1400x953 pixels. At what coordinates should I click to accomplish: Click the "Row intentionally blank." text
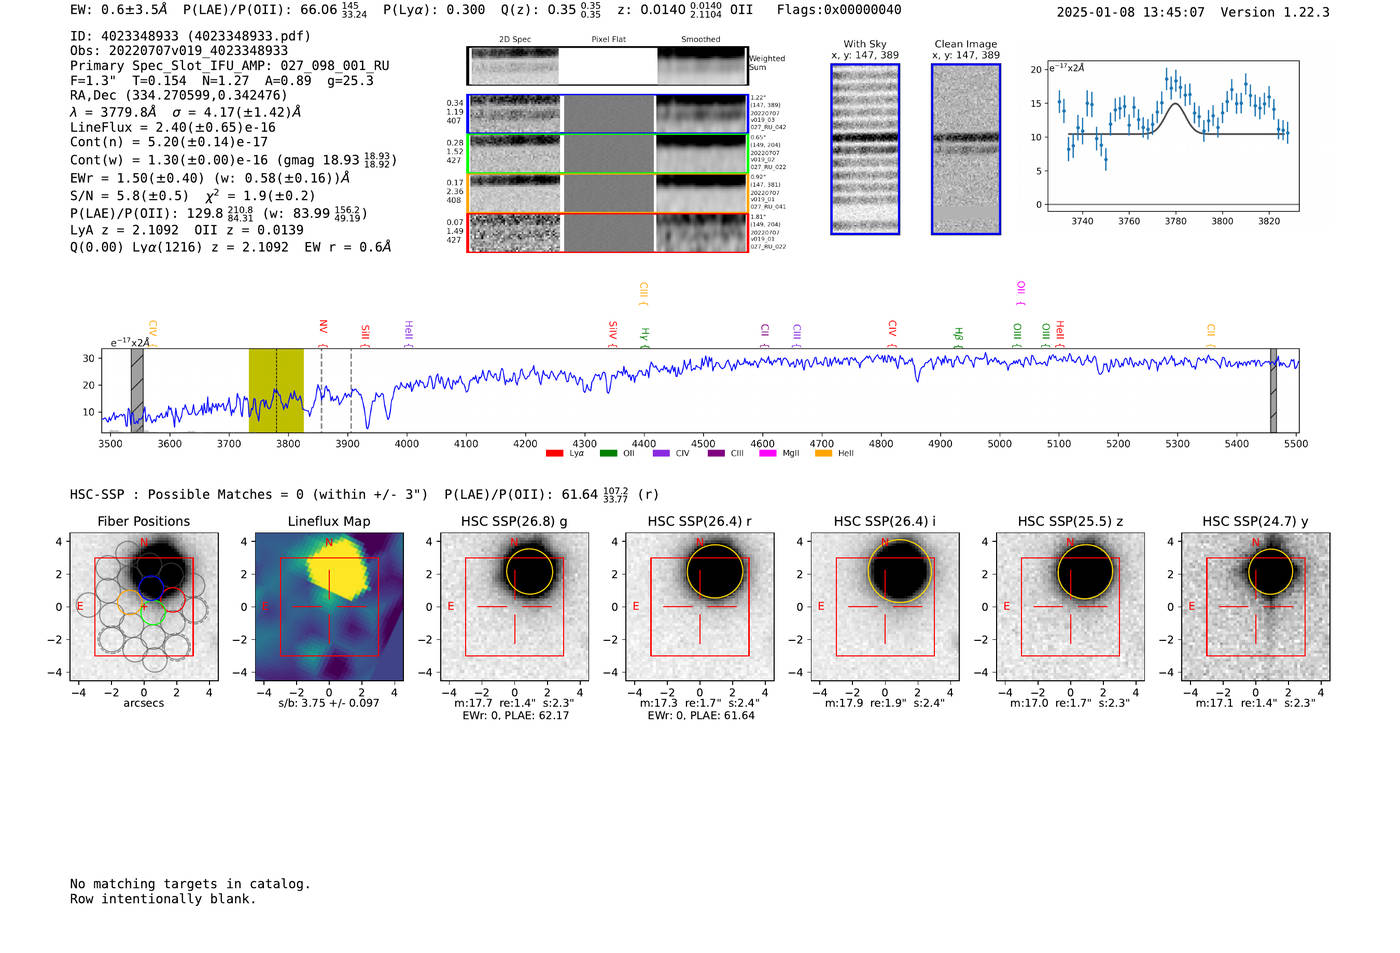click(x=163, y=899)
